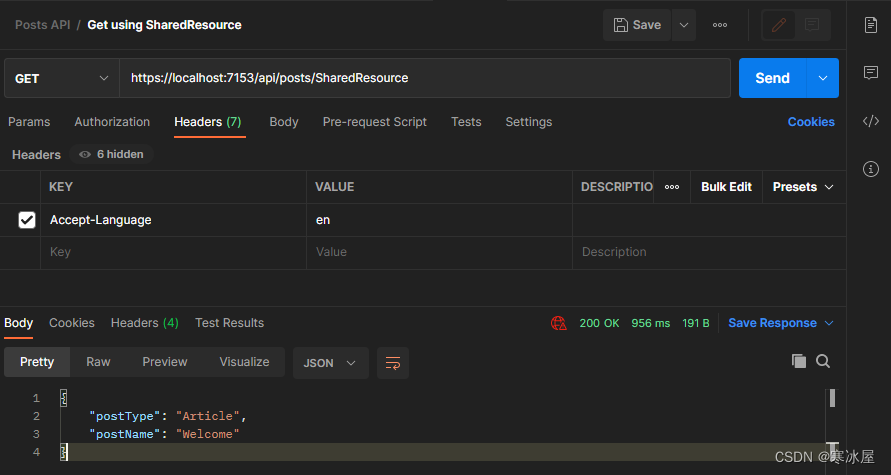This screenshot has width=891, height=475.
Task: Open the Comments icon in right sidebar
Action: tap(871, 73)
